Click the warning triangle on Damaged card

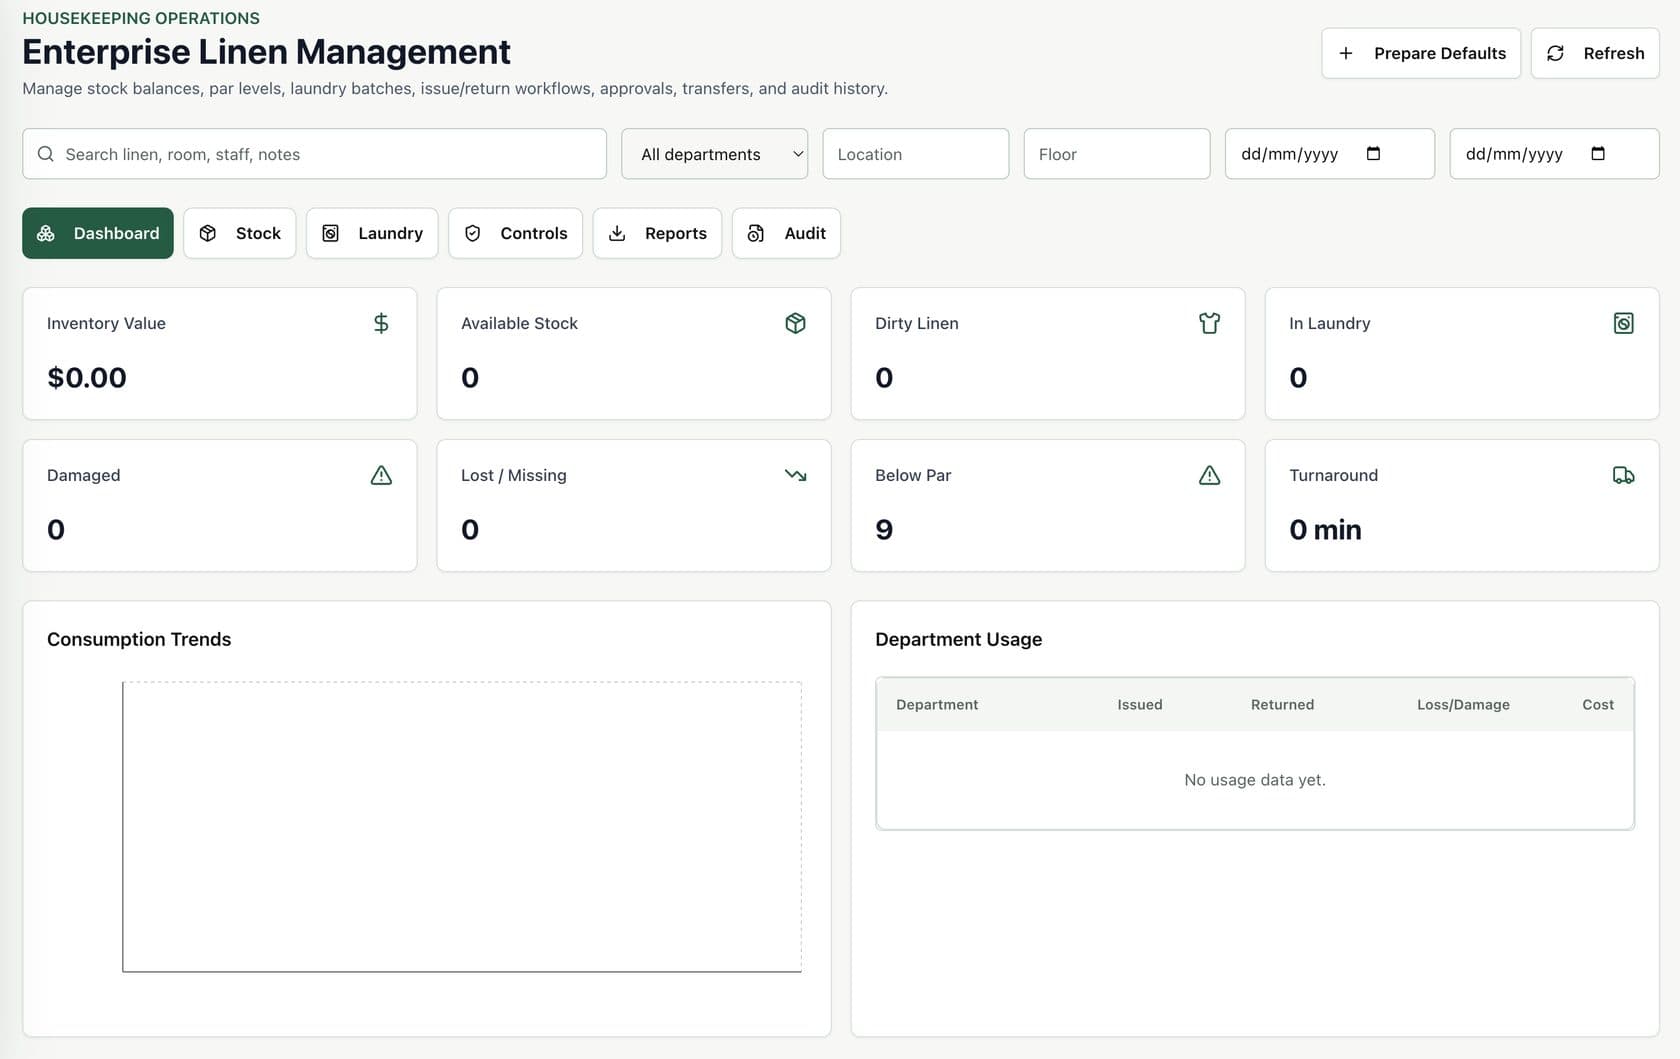381,475
